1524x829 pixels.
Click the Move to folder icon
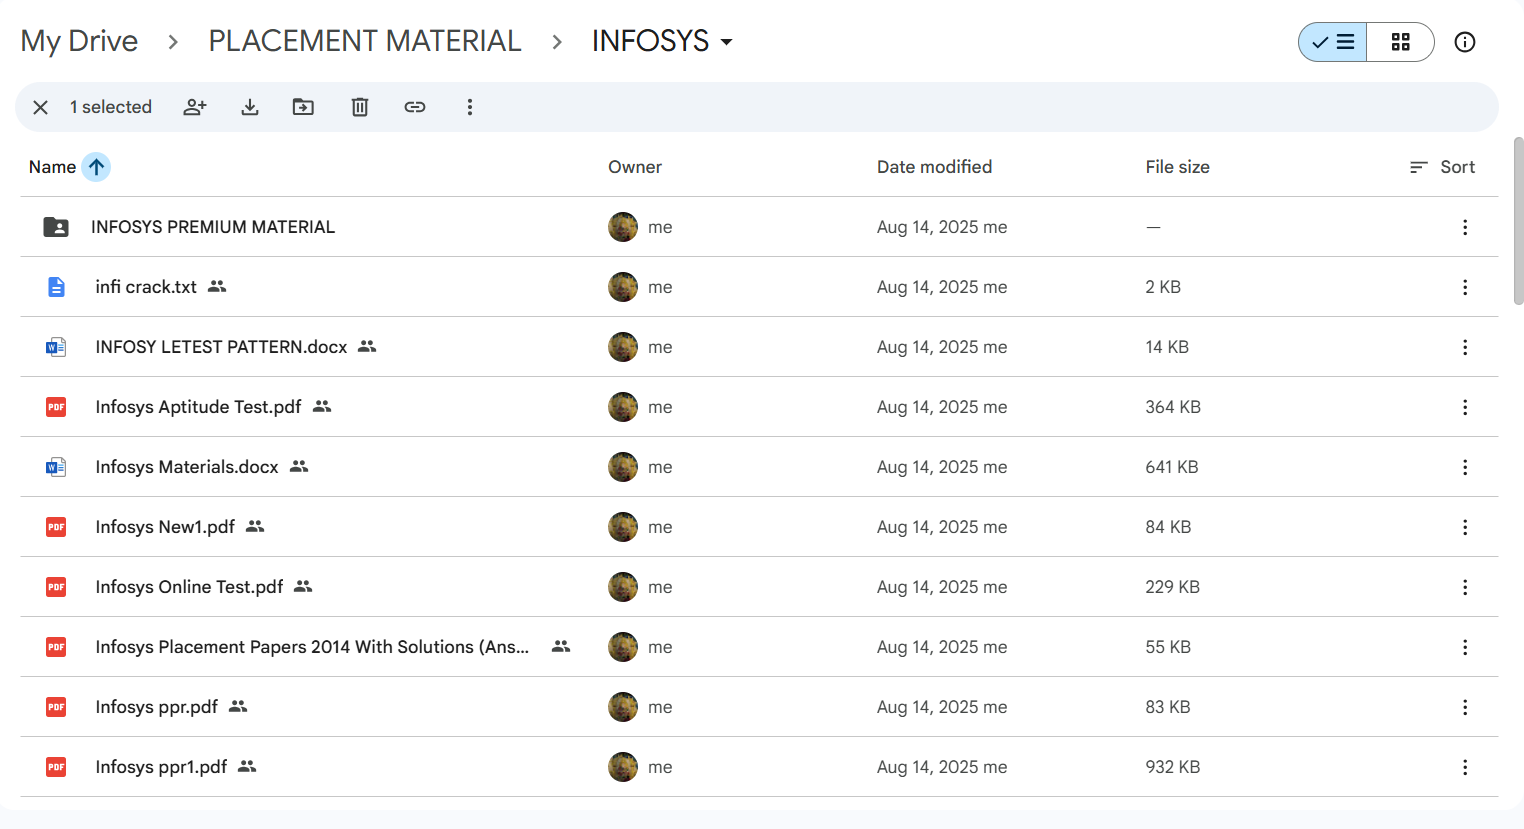tap(303, 107)
